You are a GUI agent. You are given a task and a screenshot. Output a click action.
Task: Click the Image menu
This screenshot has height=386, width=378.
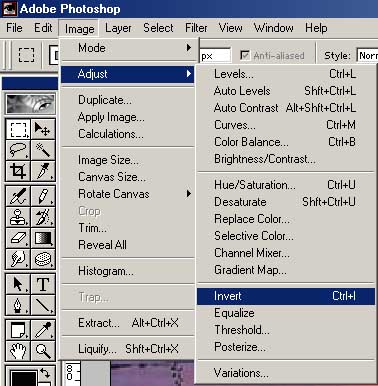pos(79,29)
